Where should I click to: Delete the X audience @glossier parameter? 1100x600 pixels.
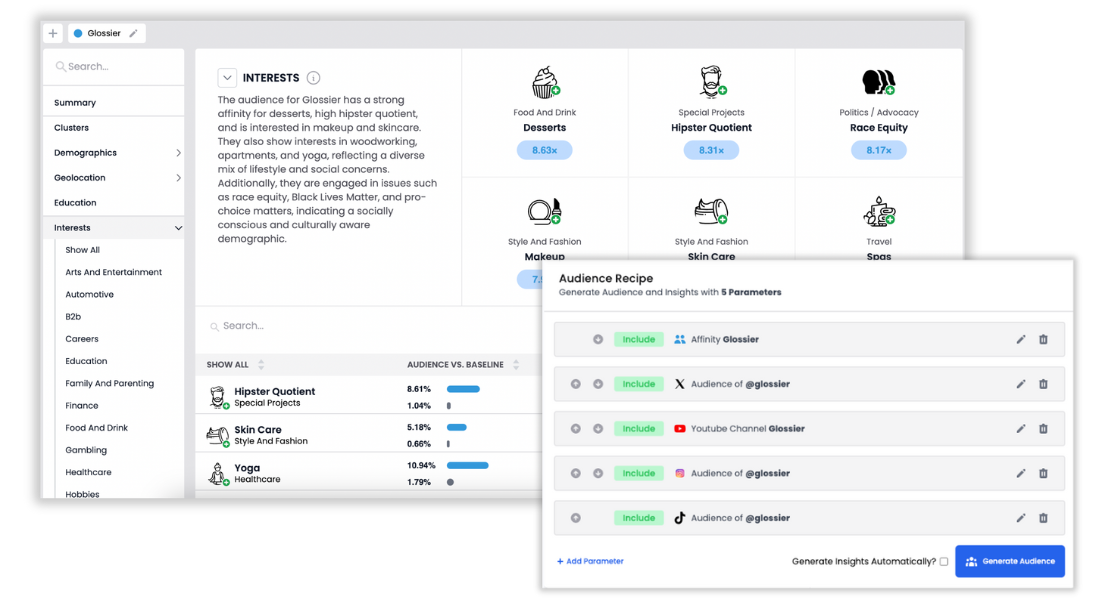pyautogui.click(x=1043, y=385)
